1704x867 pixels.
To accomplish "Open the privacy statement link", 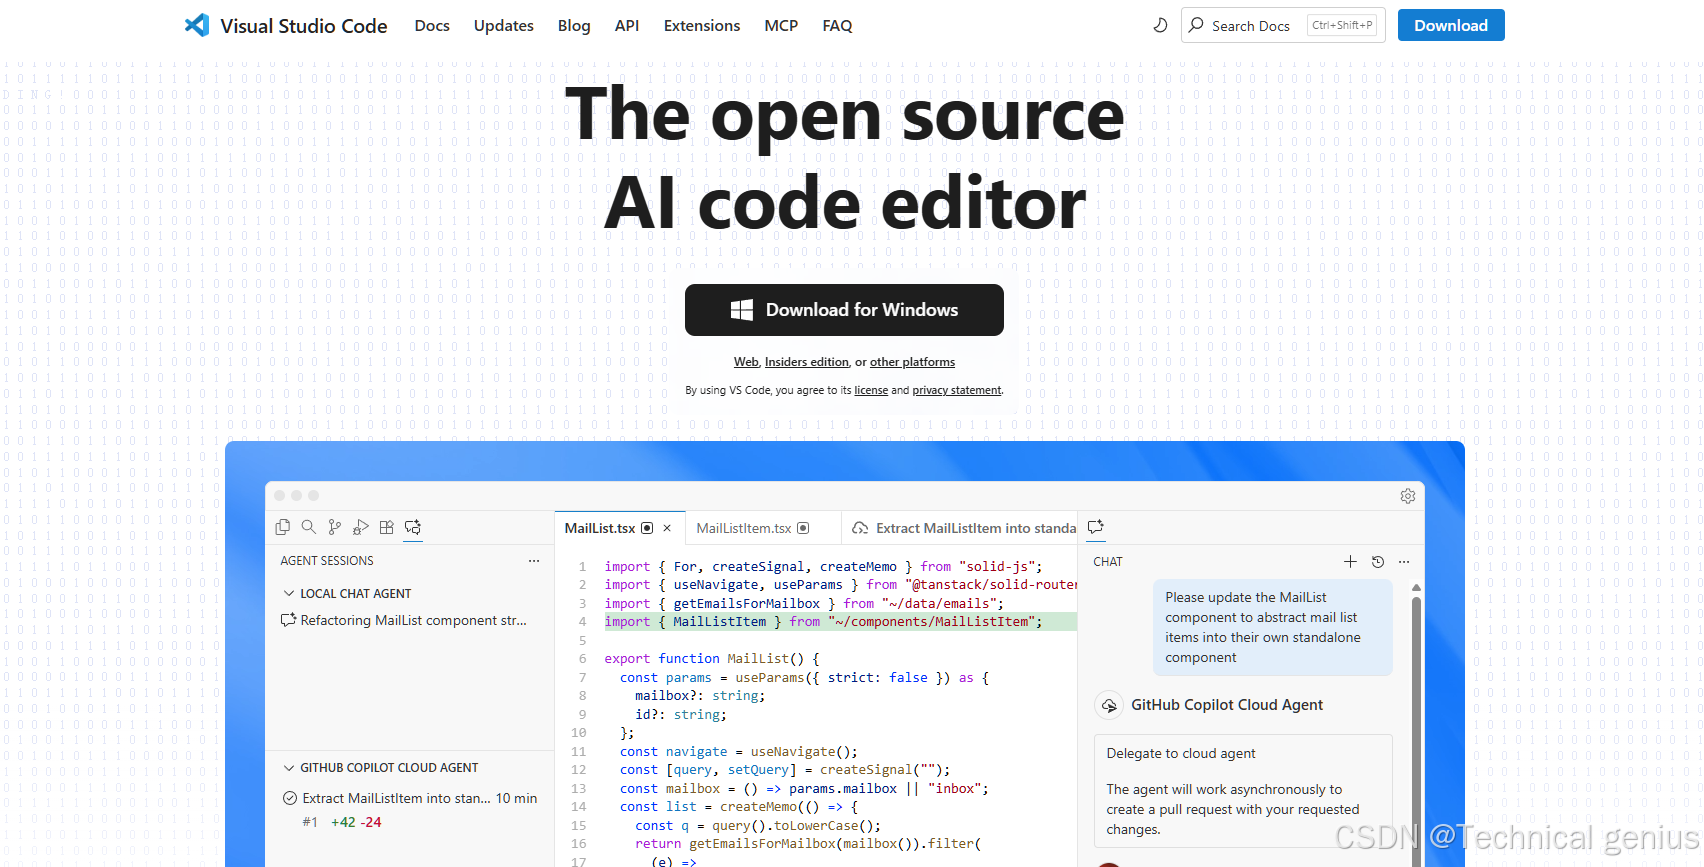I will pos(956,390).
